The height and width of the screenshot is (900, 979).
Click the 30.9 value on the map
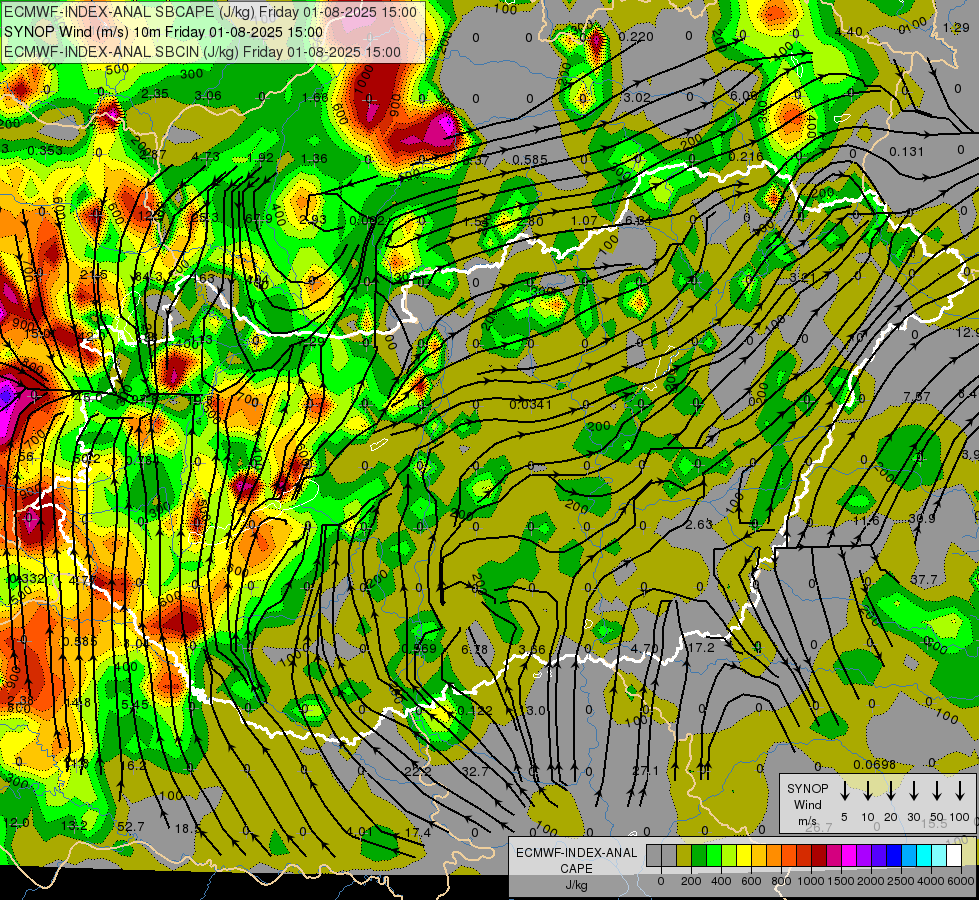click(x=922, y=518)
